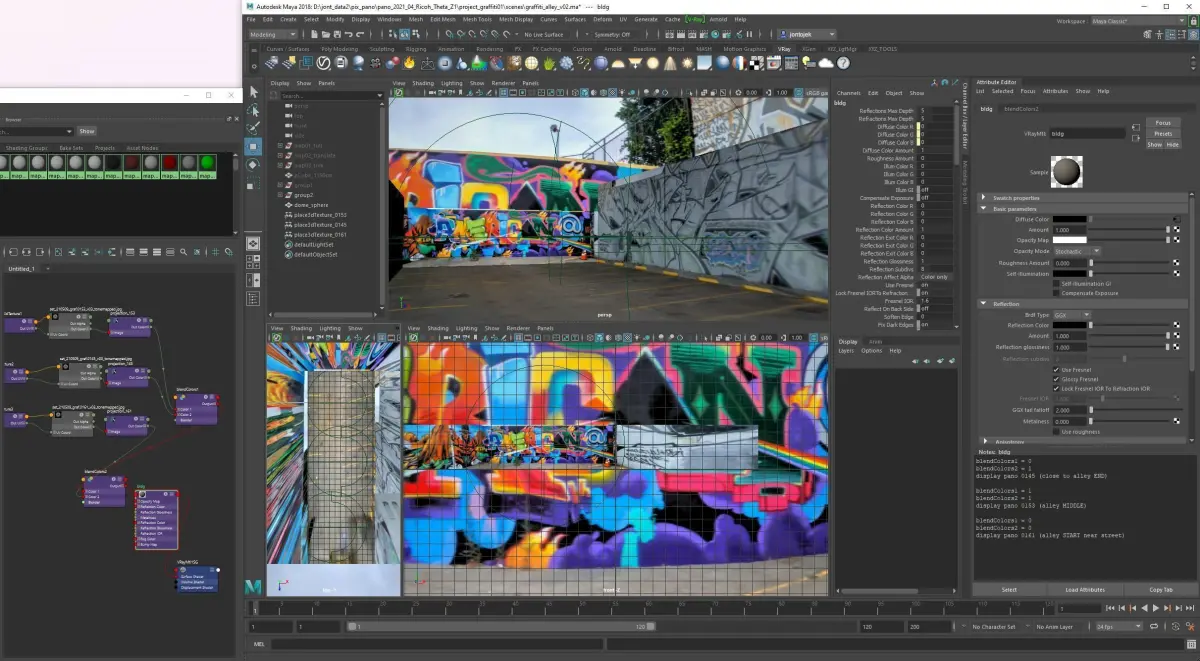Toggle the Use Fresnel checkbox
1200x661 pixels.
pos(1056,370)
